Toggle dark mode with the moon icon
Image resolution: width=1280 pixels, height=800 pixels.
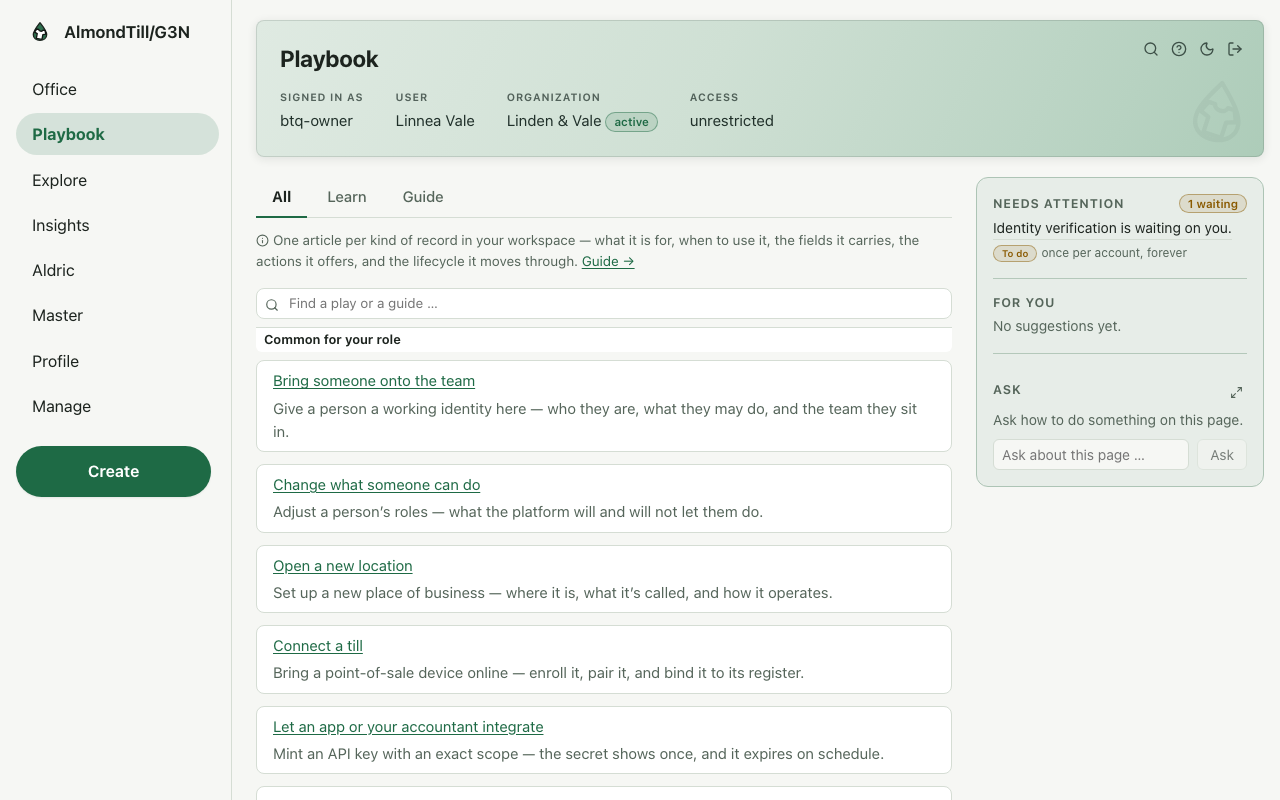pos(1207,49)
